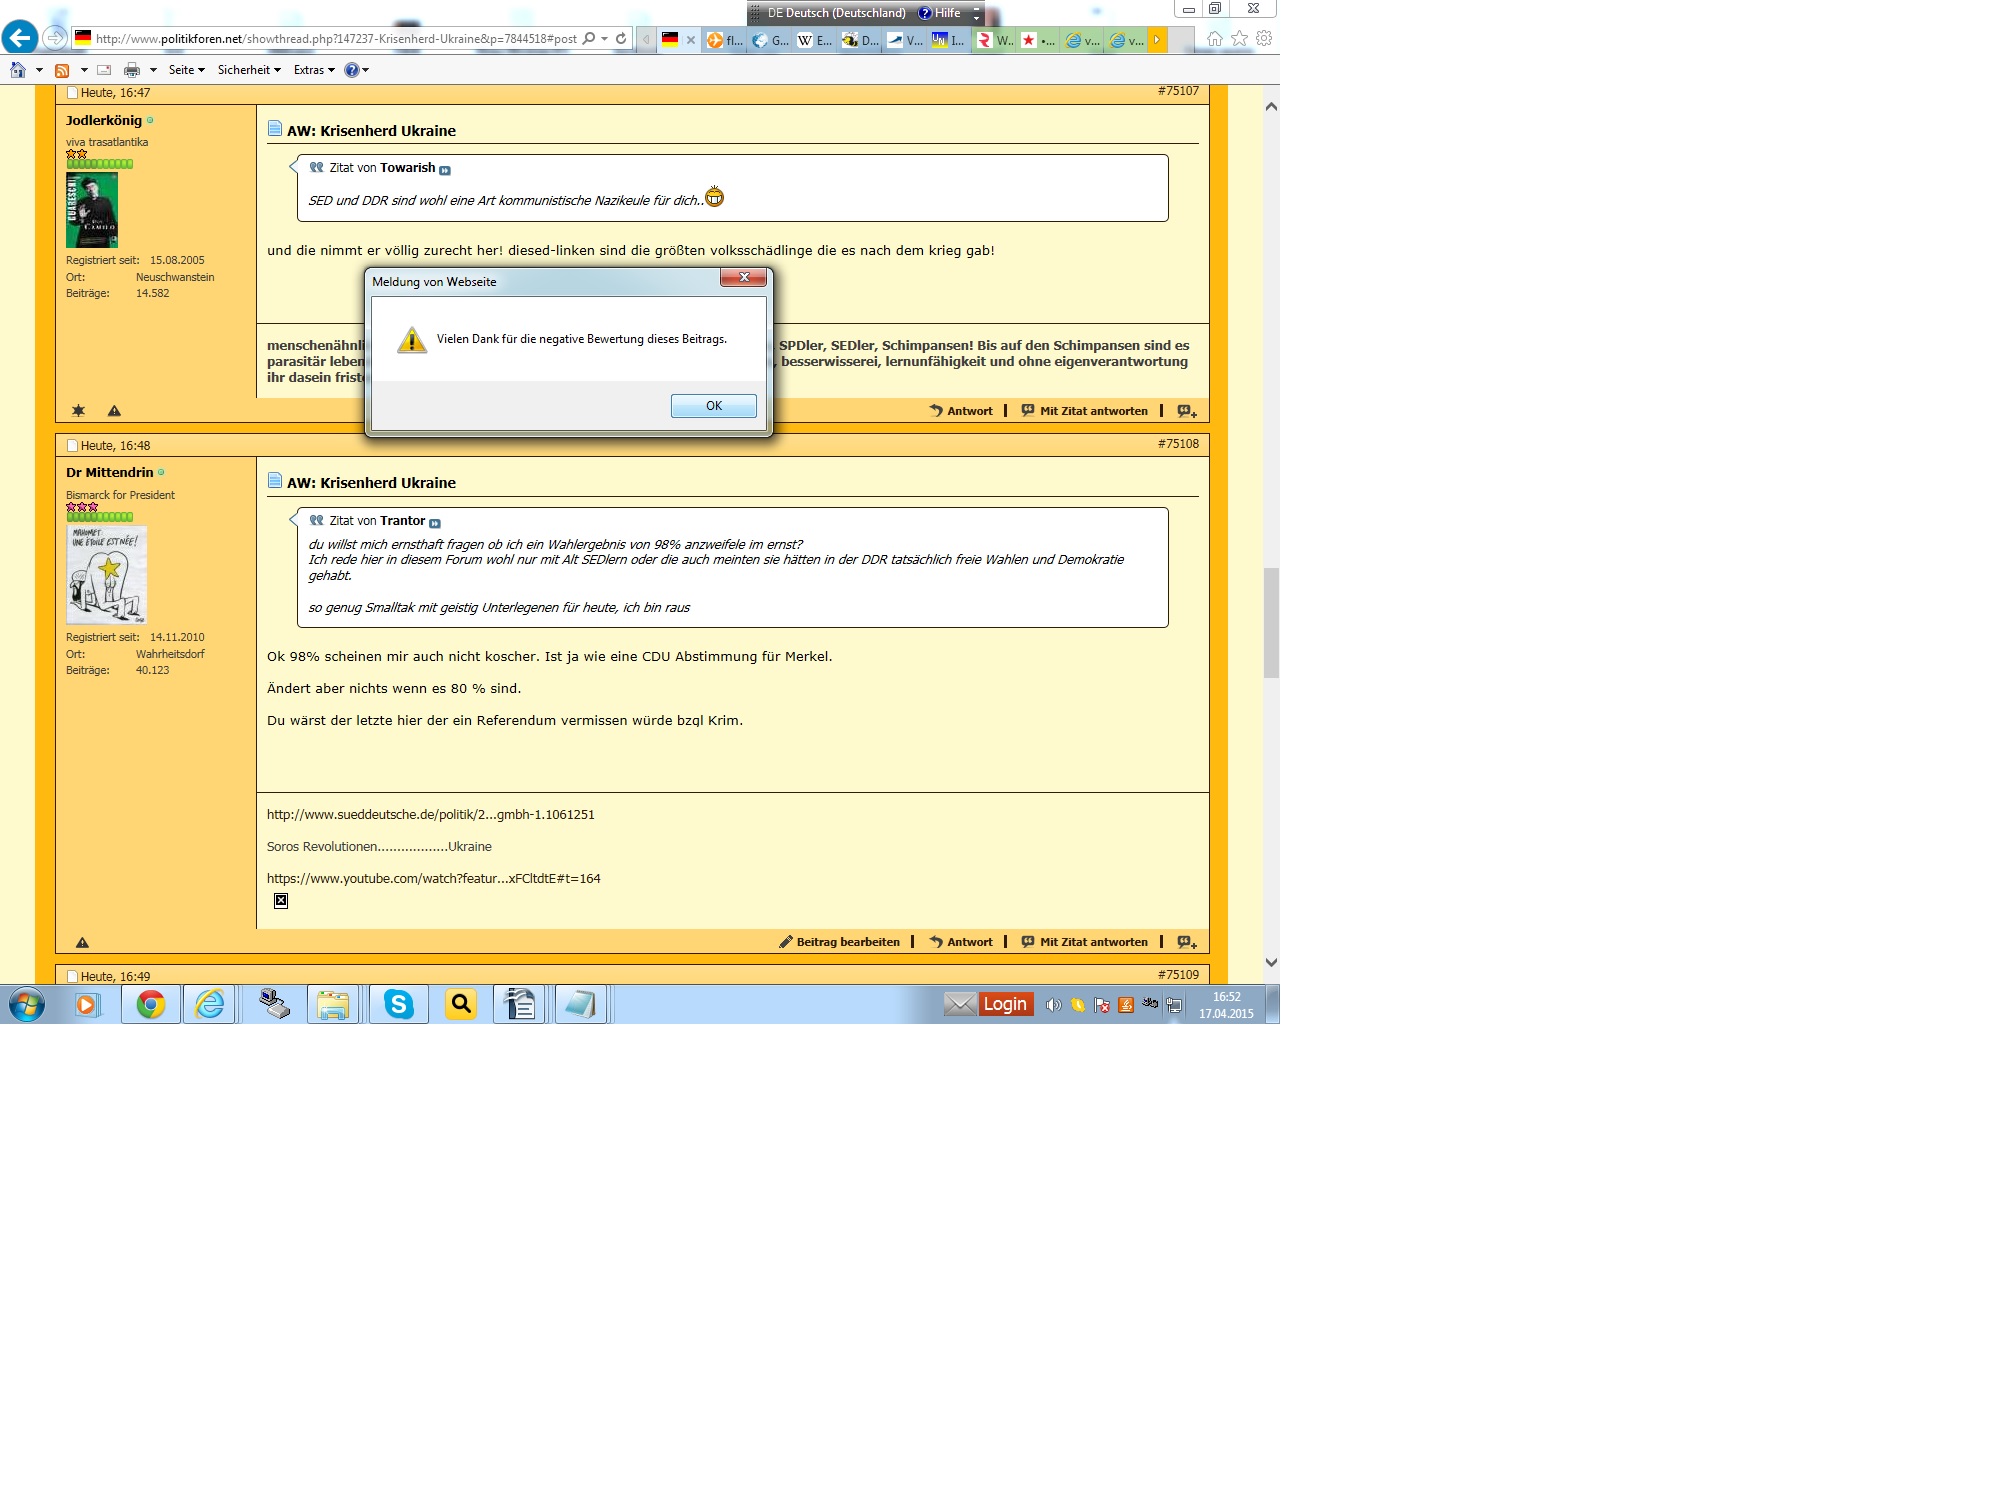Expand the Extras dropdown menu
Screen dimensions: 2000x1500
[x=314, y=70]
